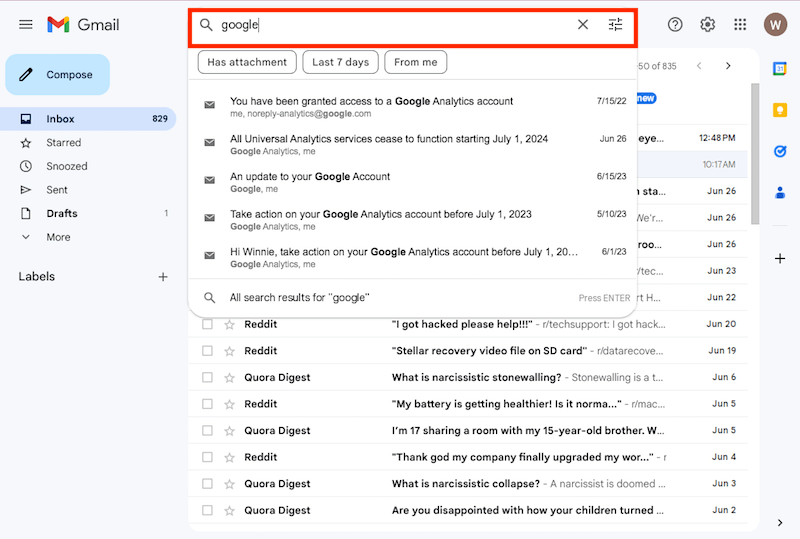This screenshot has height=539, width=800.
Task: Open suggestion 'Hi Winnie, take action'
Action: click(413, 258)
